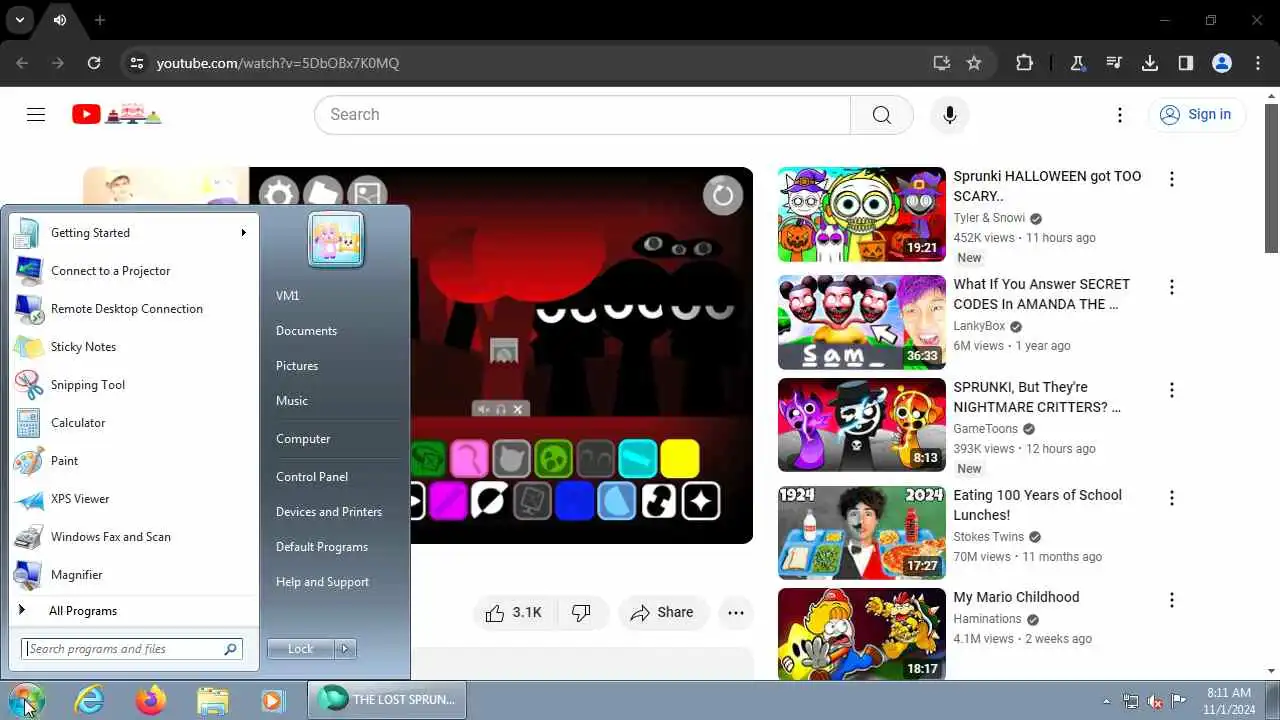Focus the Search programs and files box

click(132, 649)
